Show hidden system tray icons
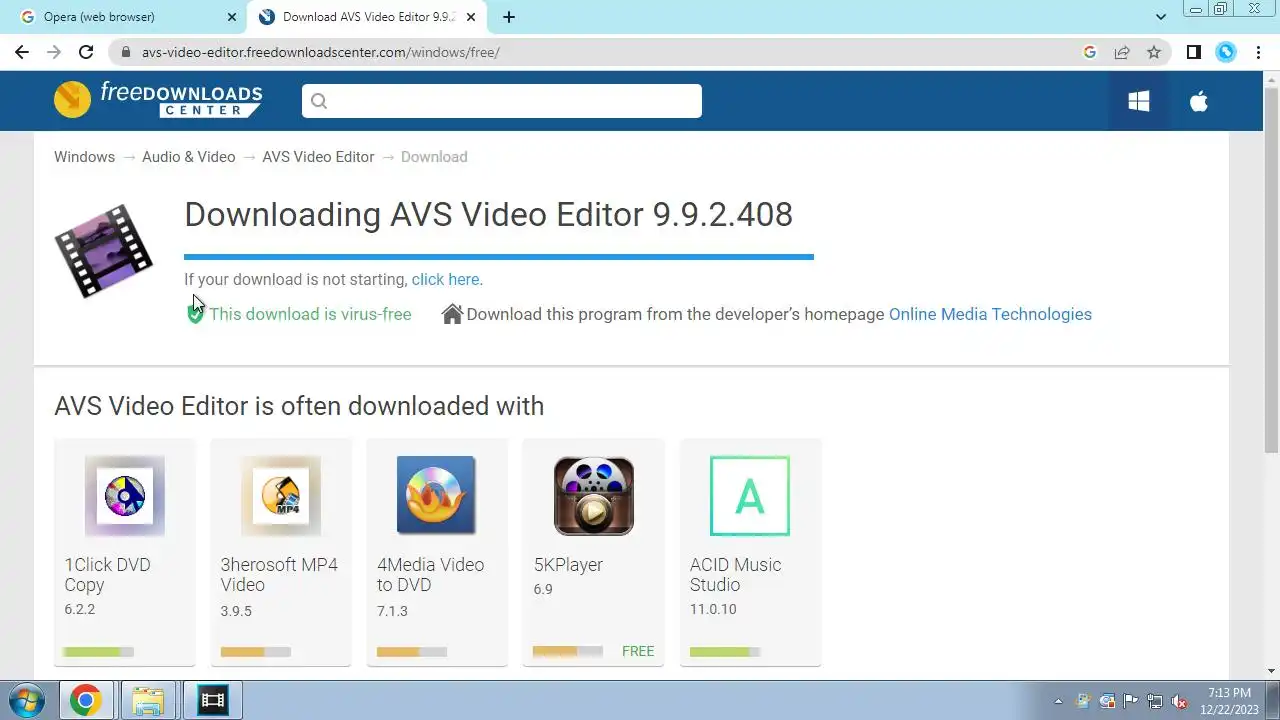 click(x=1058, y=701)
